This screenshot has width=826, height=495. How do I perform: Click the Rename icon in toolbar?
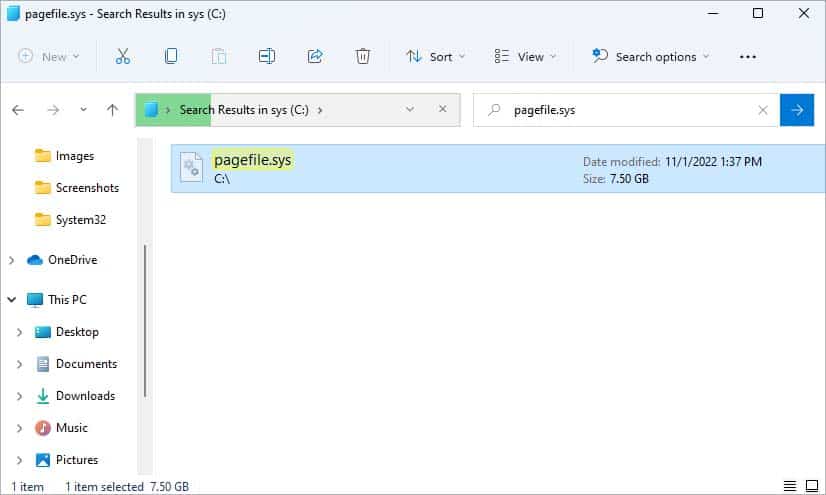267,56
